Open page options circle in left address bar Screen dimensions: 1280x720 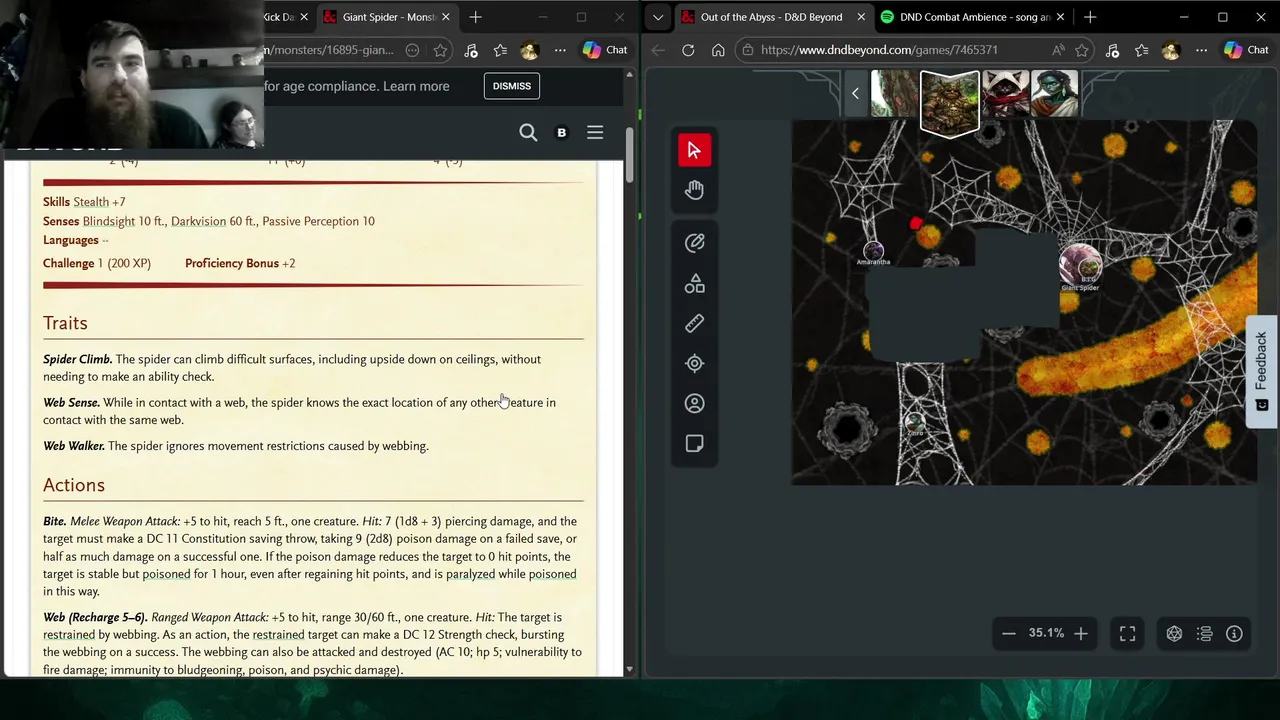(412, 50)
